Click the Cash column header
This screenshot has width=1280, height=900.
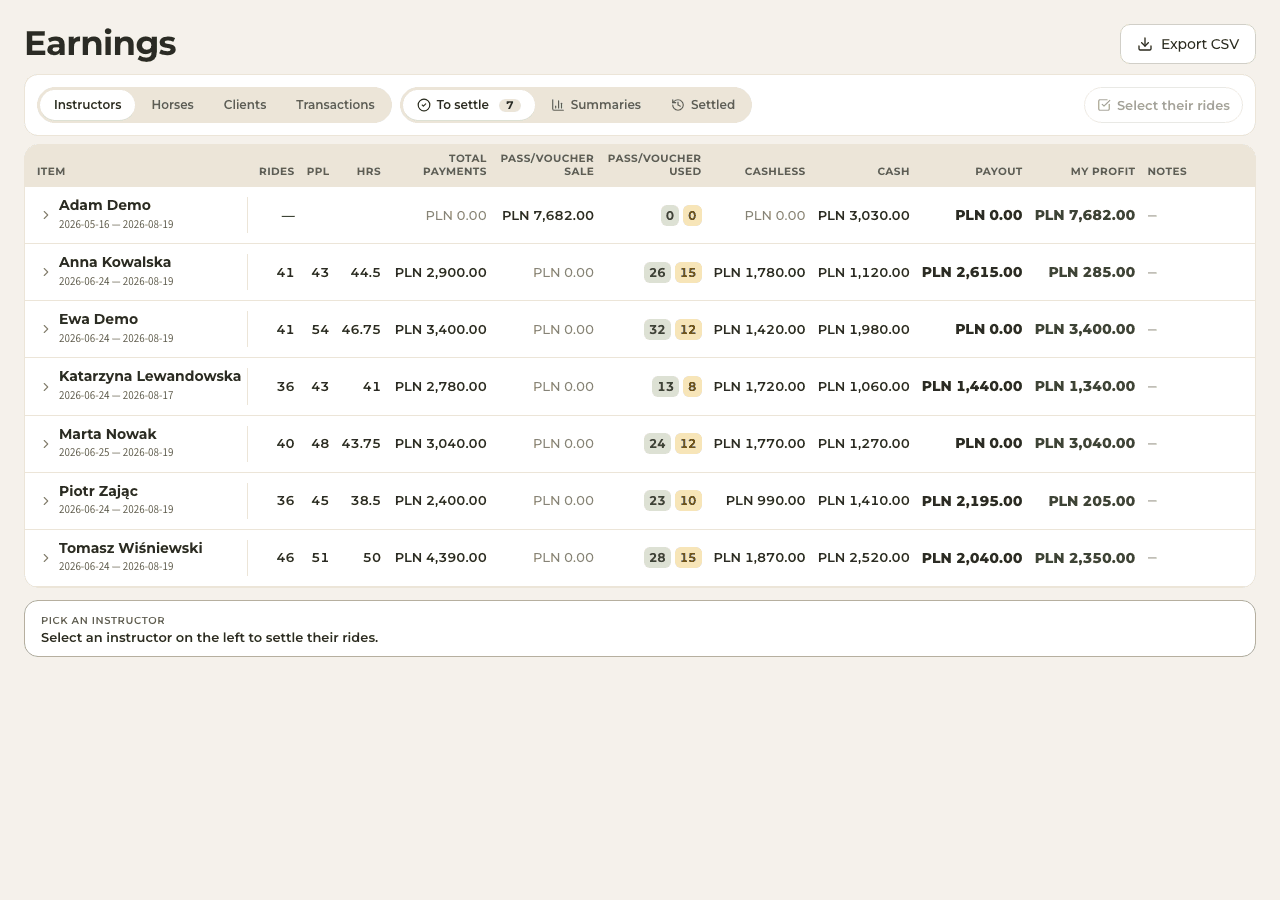click(894, 172)
